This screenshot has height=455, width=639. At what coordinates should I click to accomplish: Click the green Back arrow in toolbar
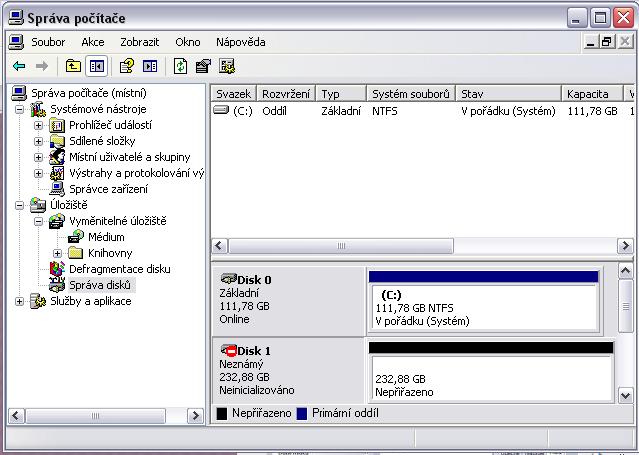pyautogui.click(x=19, y=66)
